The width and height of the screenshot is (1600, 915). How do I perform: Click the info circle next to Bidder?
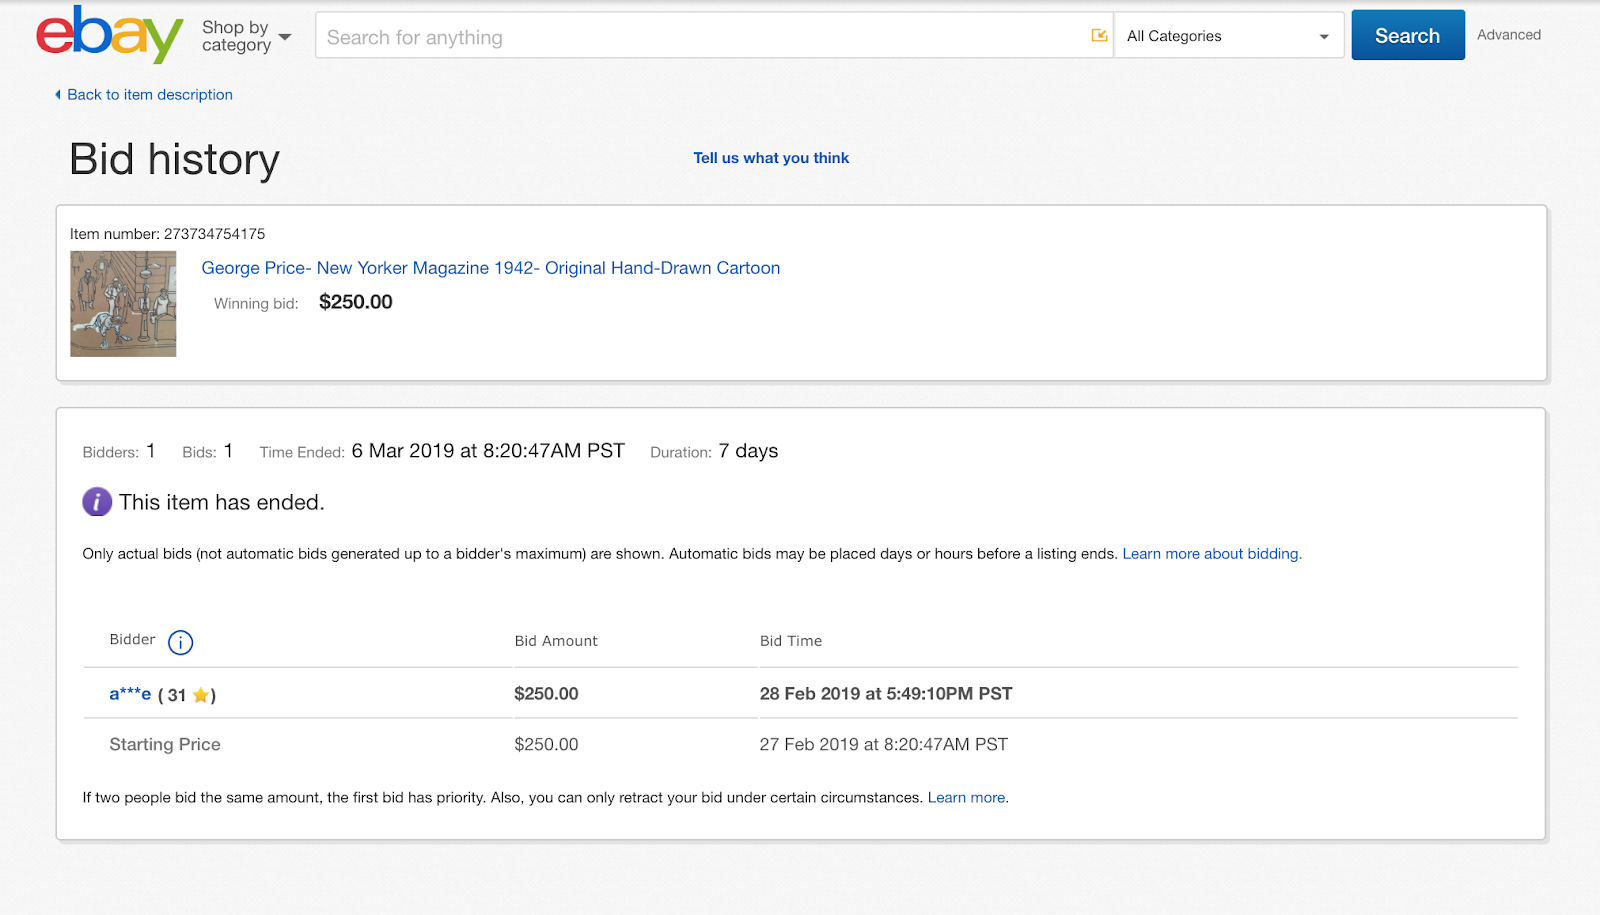tap(180, 642)
